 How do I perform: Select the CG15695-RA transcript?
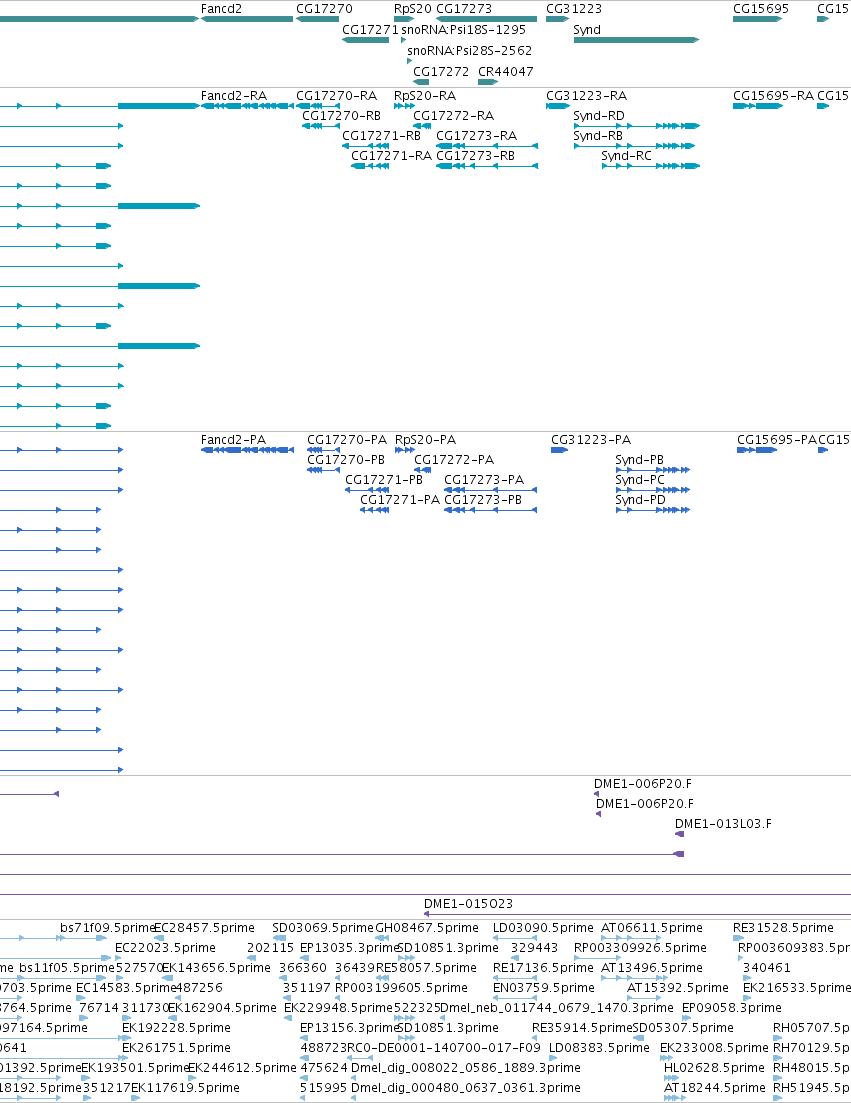[757, 106]
